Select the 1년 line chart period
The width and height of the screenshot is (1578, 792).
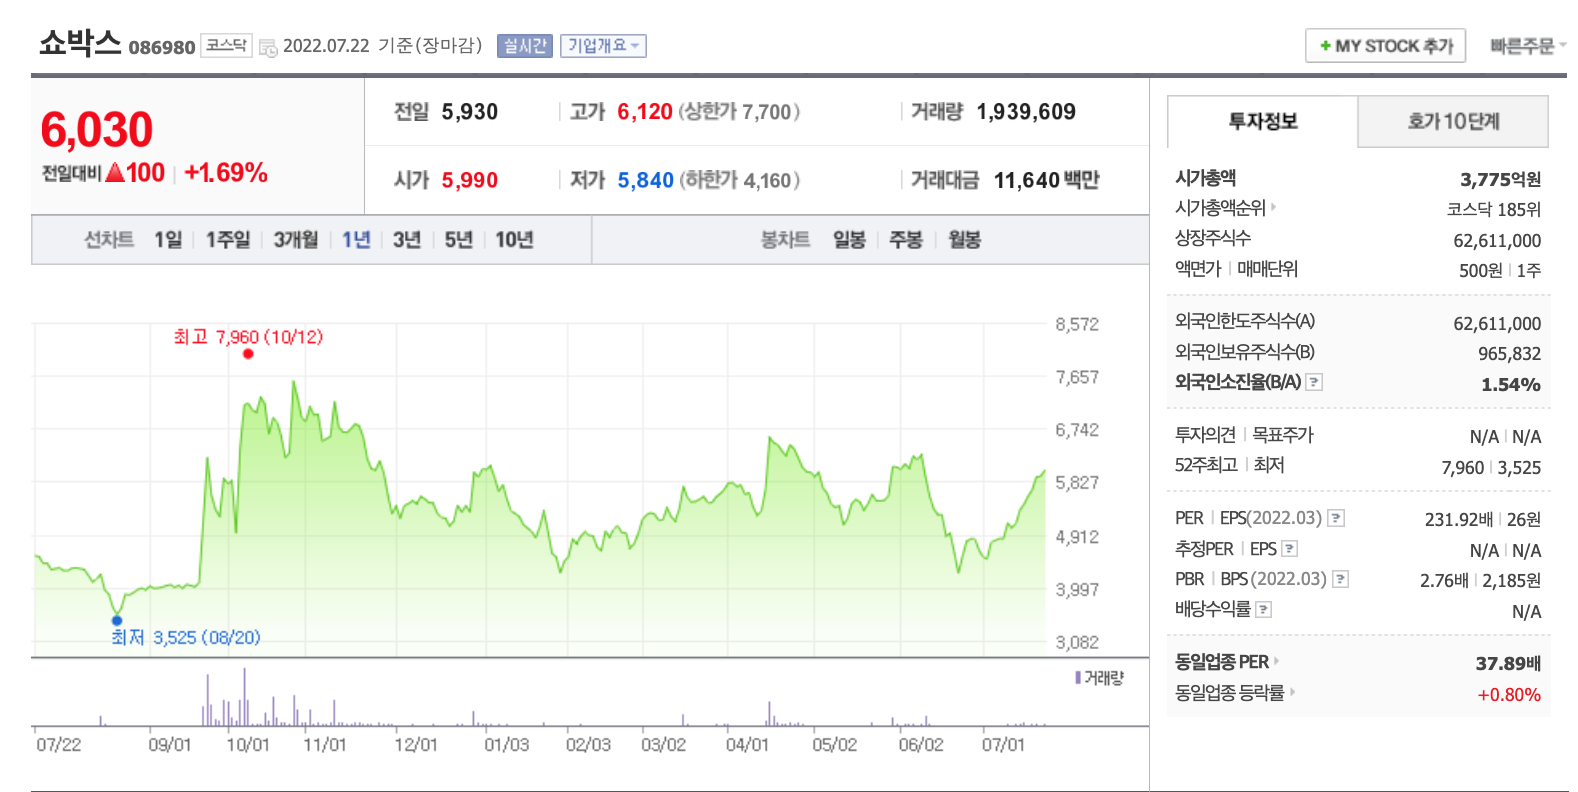356,240
